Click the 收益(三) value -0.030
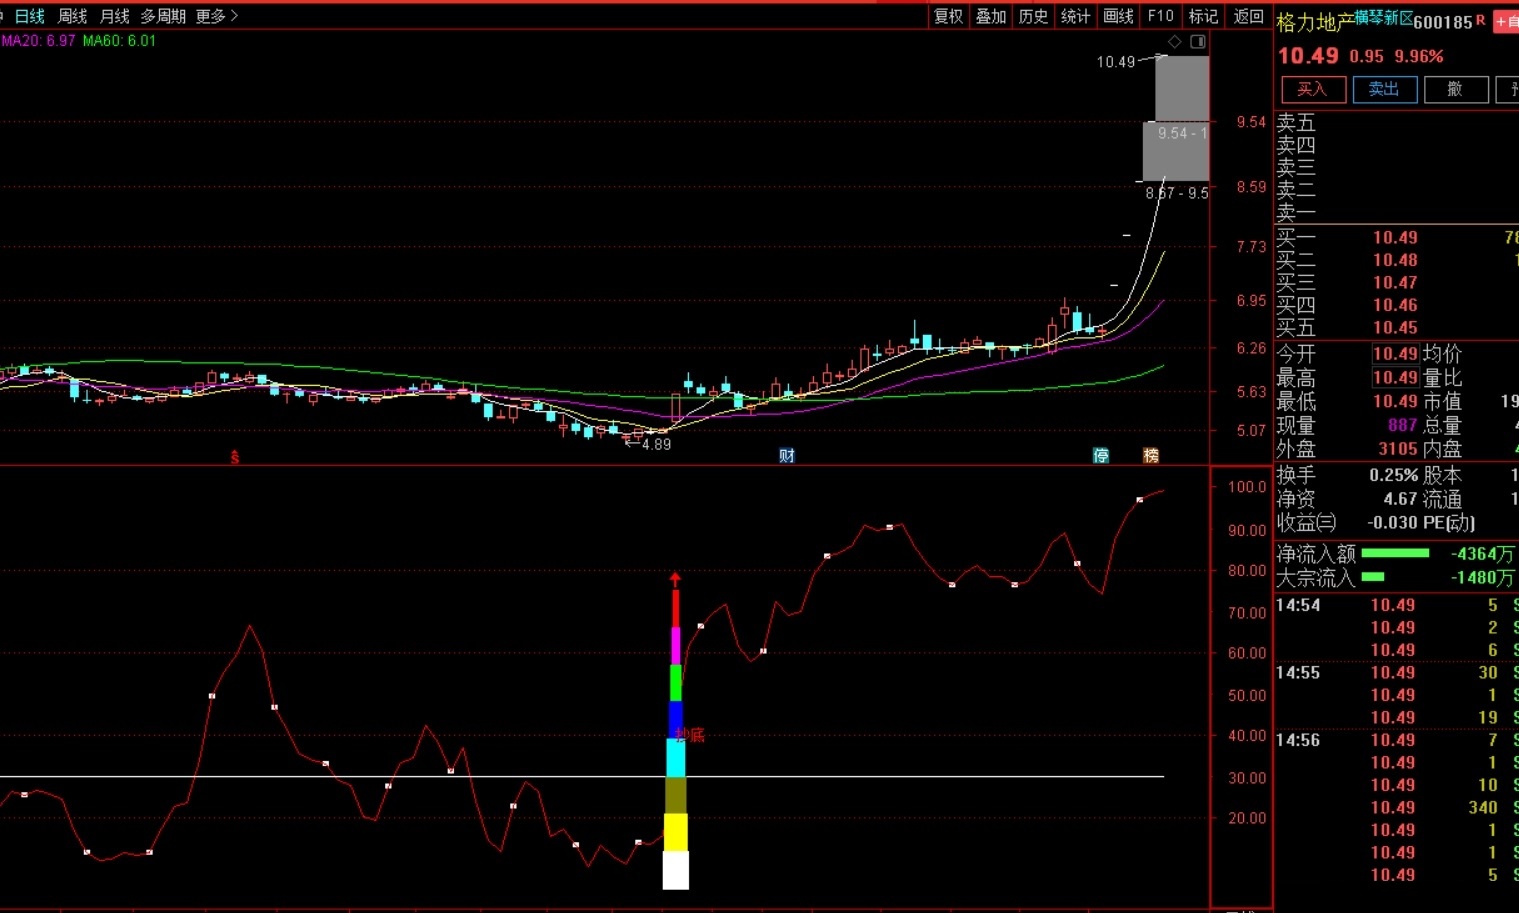The height and width of the screenshot is (913, 1519). pos(1392,523)
